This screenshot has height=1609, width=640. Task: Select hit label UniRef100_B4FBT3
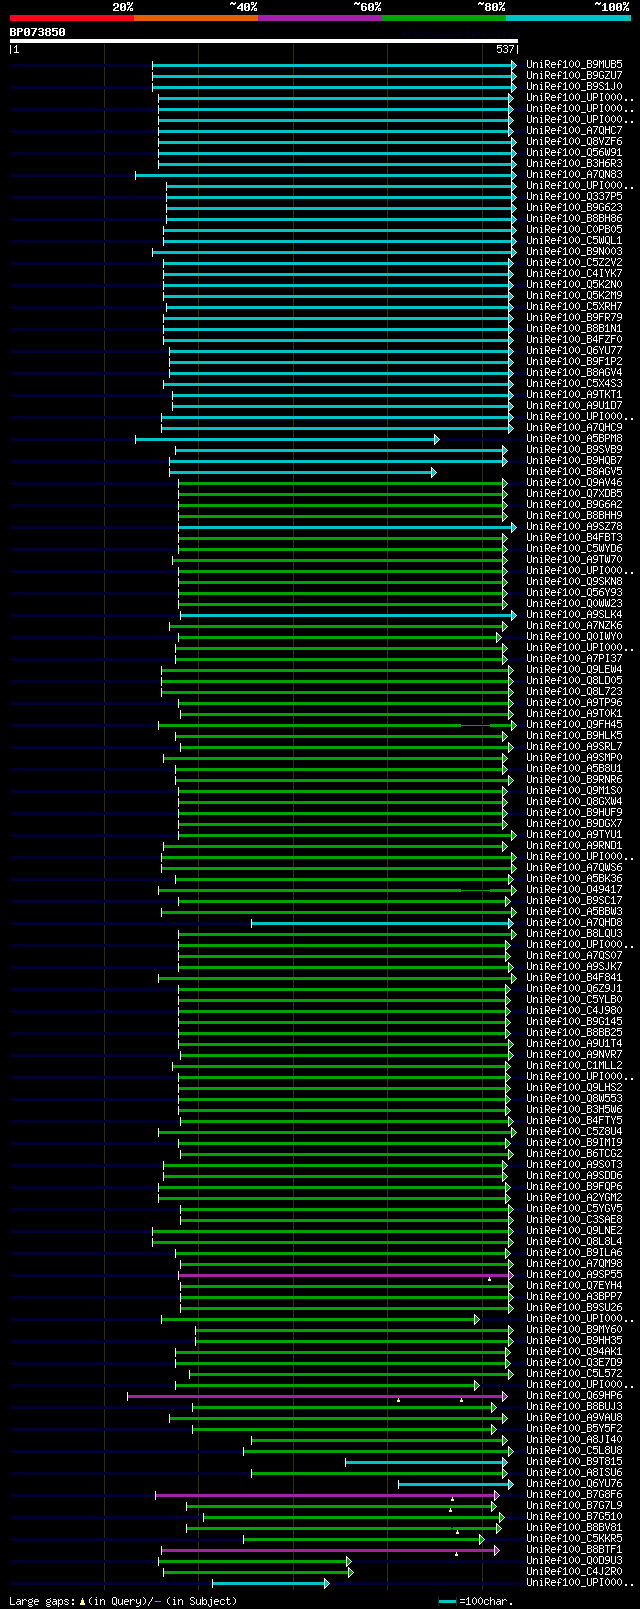574,537
